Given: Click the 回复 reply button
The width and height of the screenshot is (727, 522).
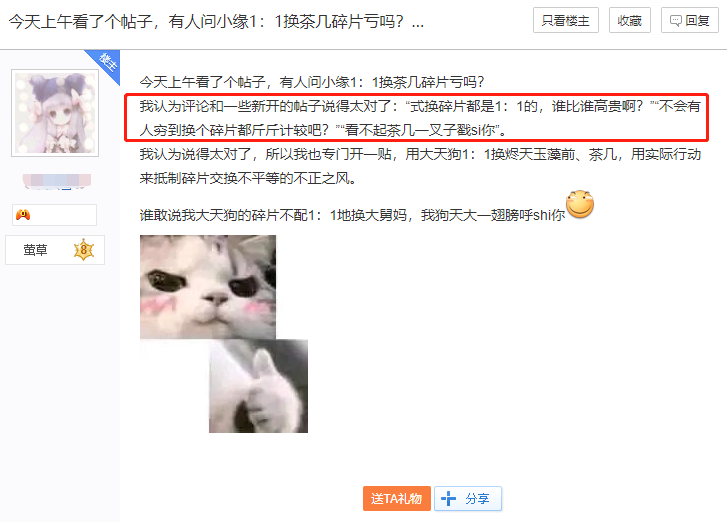Looking at the screenshot, I should [689, 20].
